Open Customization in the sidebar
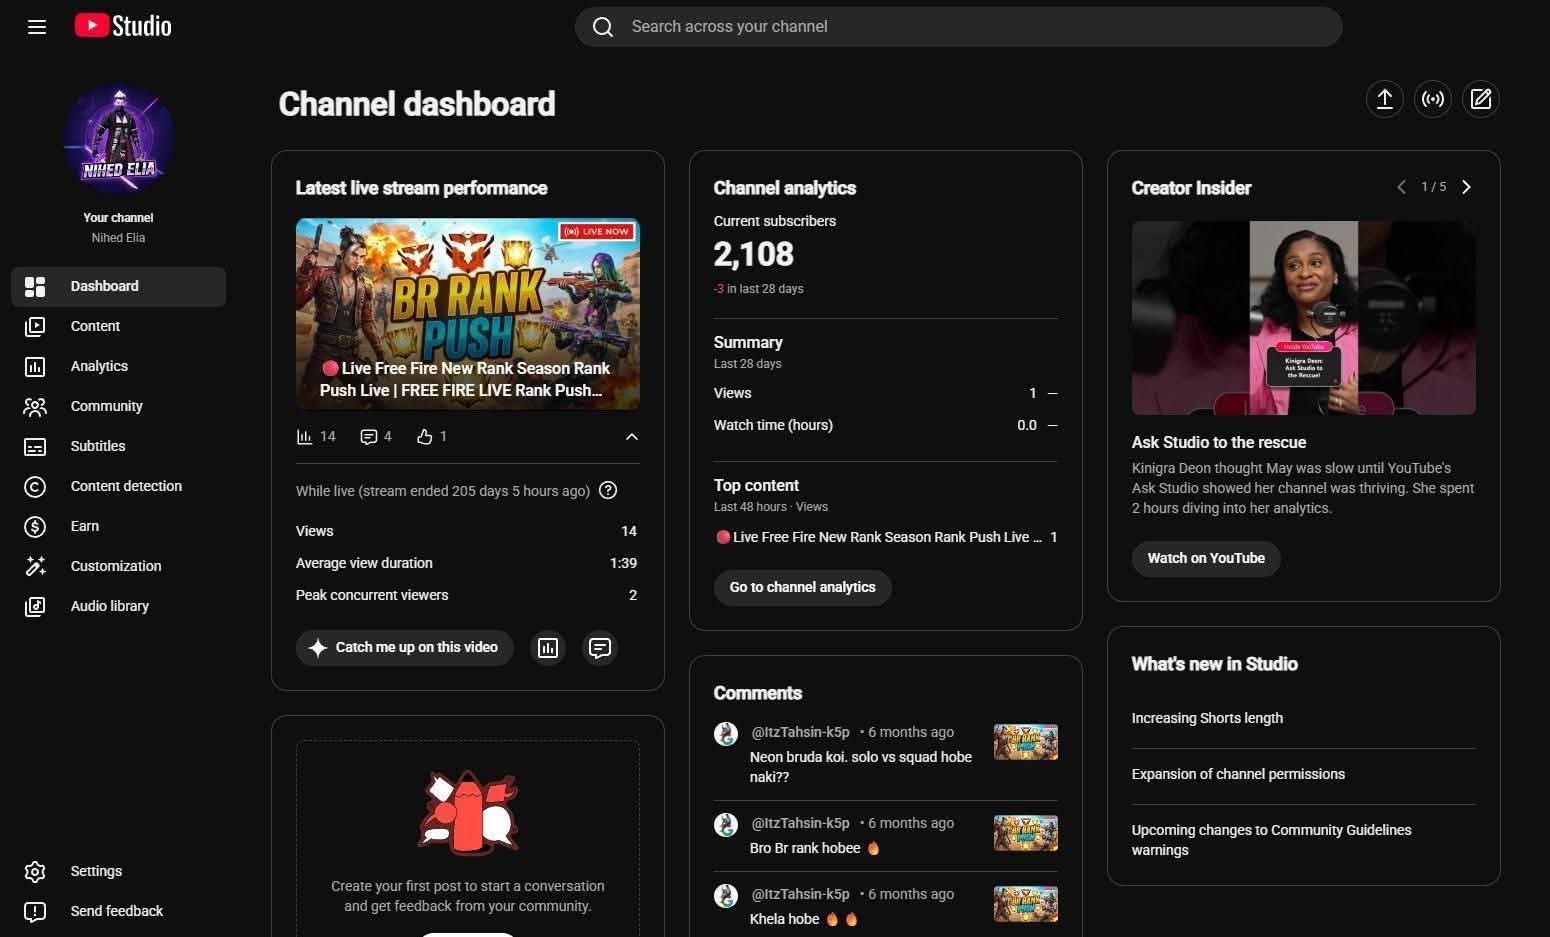Image resolution: width=1550 pixels, height=937 pixels. (118, 566)
